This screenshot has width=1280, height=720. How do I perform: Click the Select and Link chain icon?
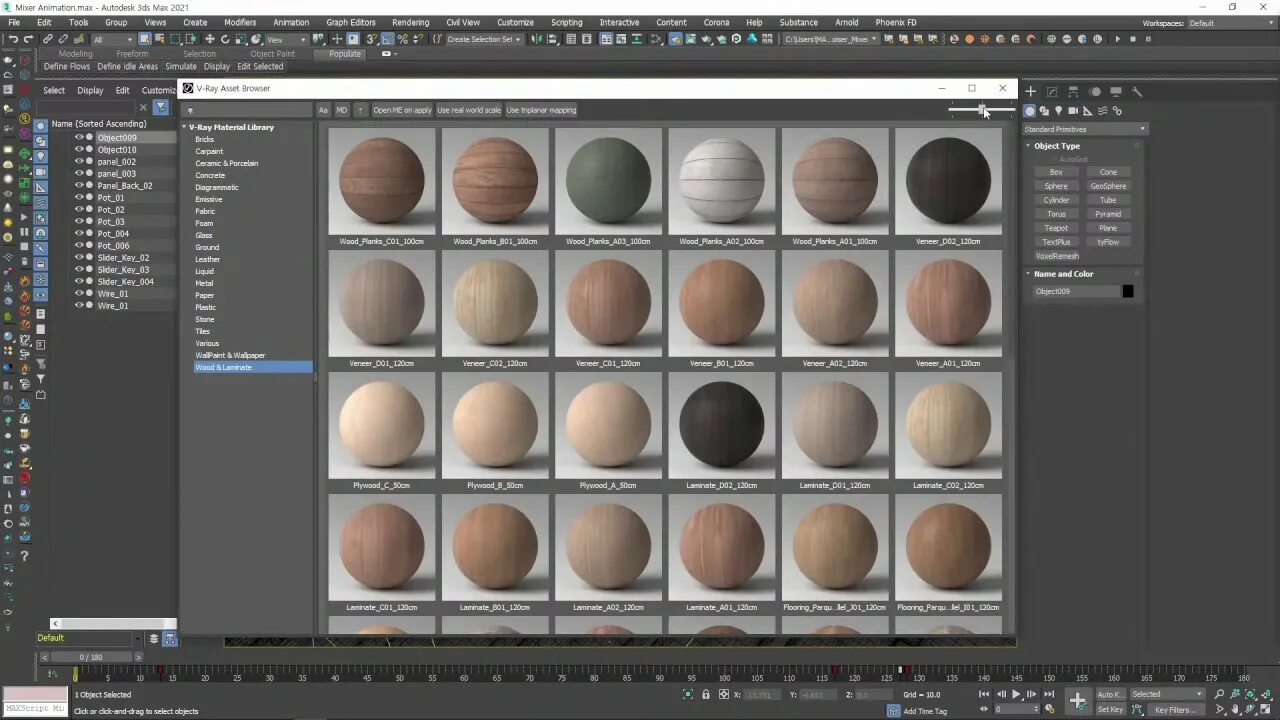click(x=47, y=39)
